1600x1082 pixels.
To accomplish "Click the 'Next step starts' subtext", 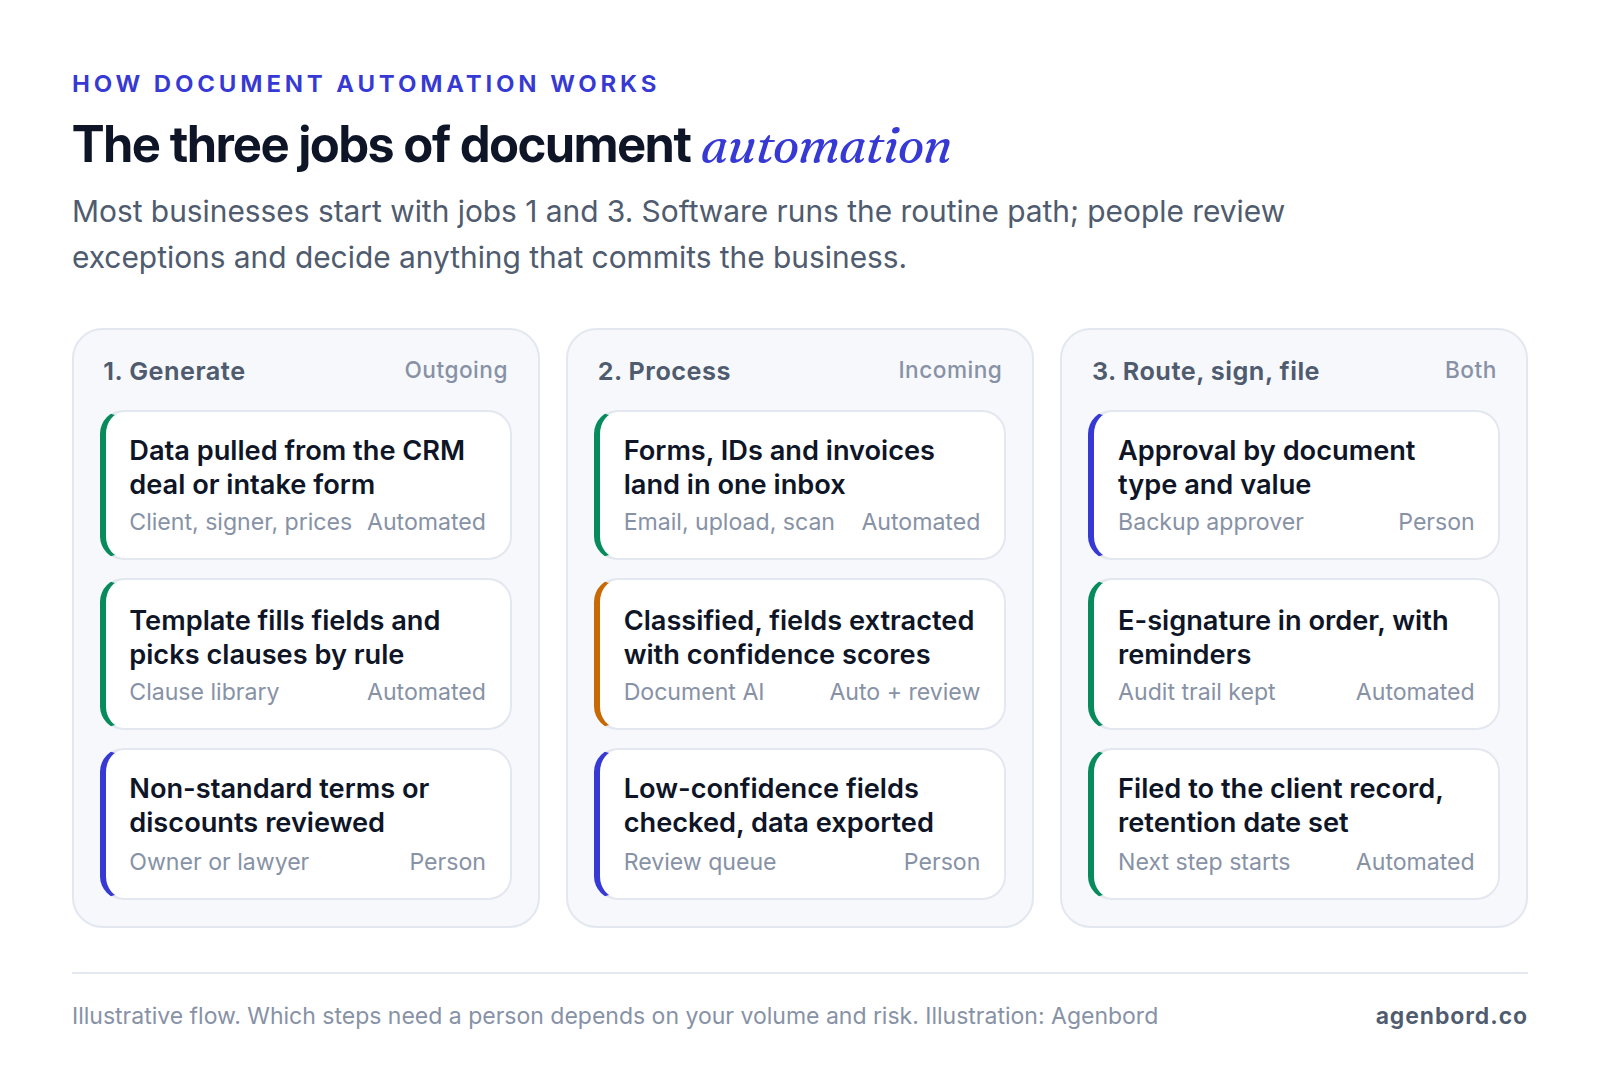I will [1204, 862].
